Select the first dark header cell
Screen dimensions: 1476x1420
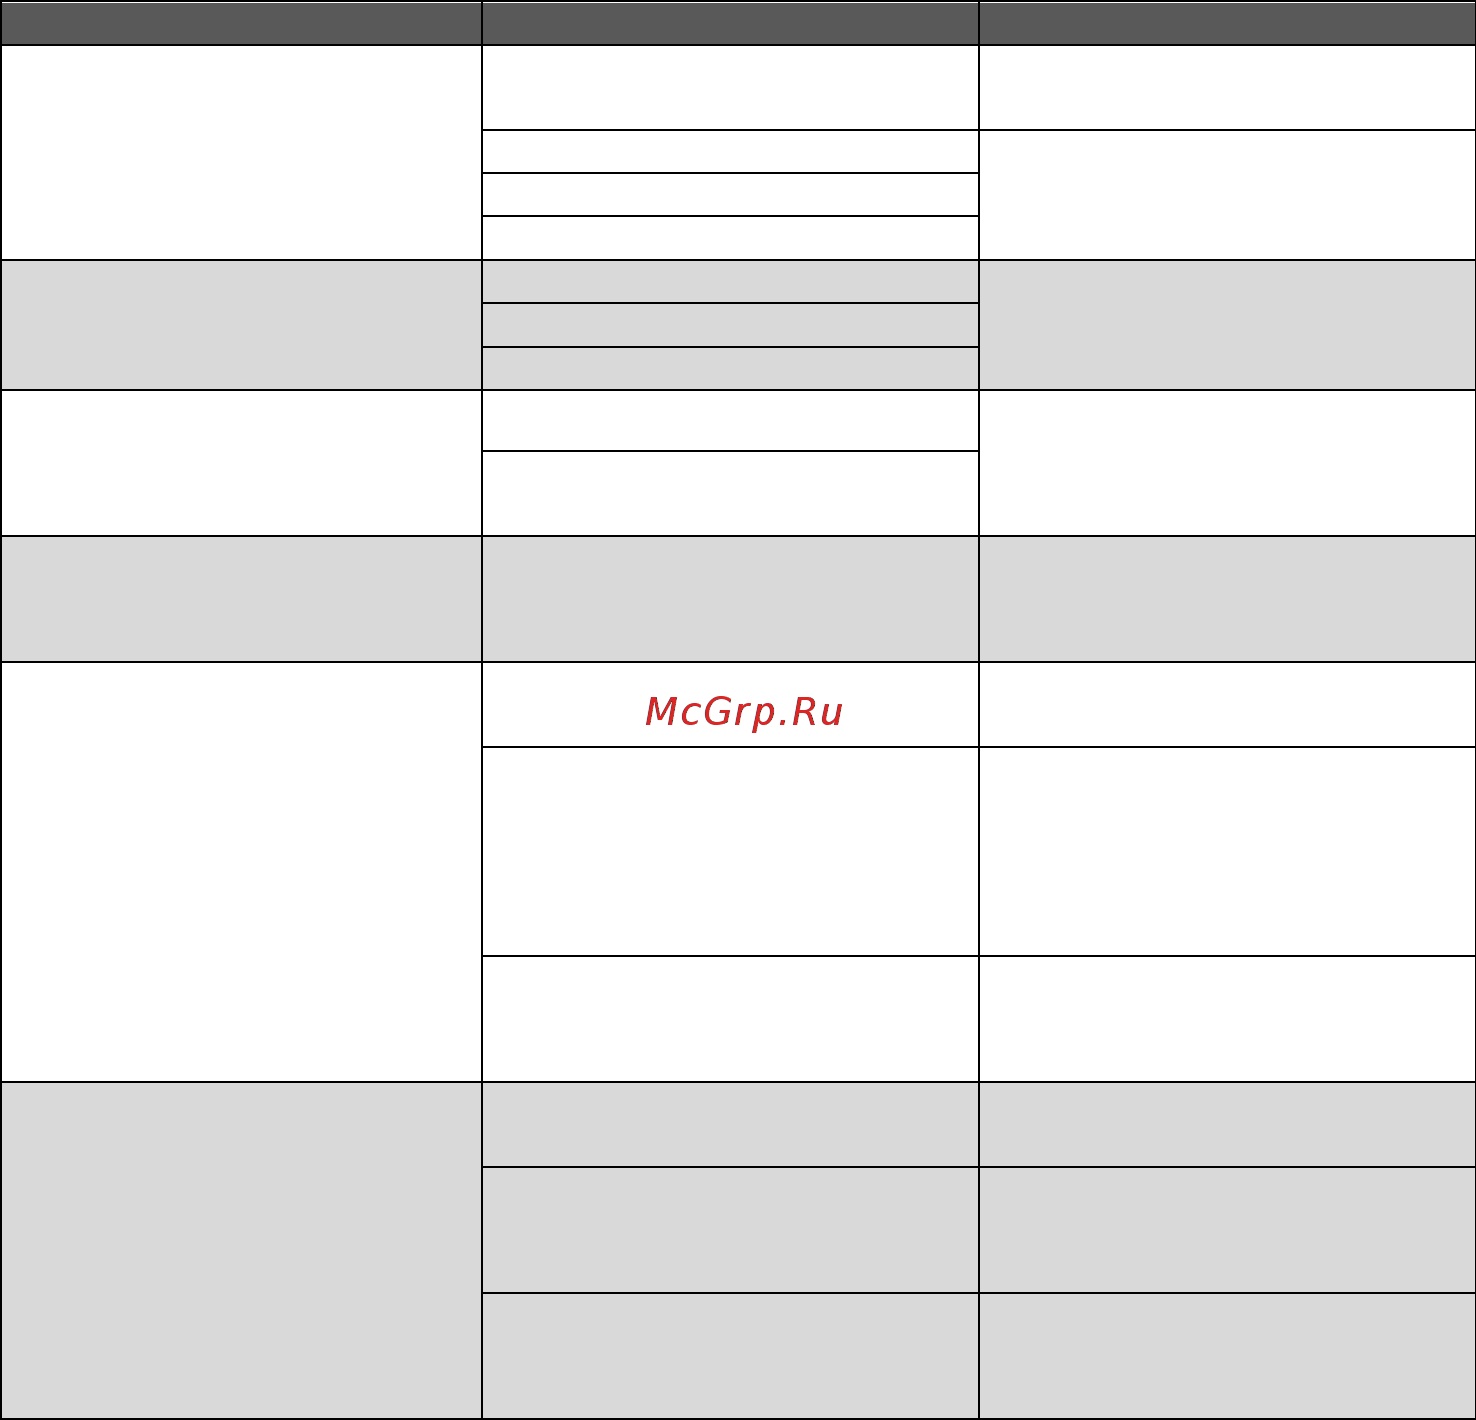click(x=241, y=22)
